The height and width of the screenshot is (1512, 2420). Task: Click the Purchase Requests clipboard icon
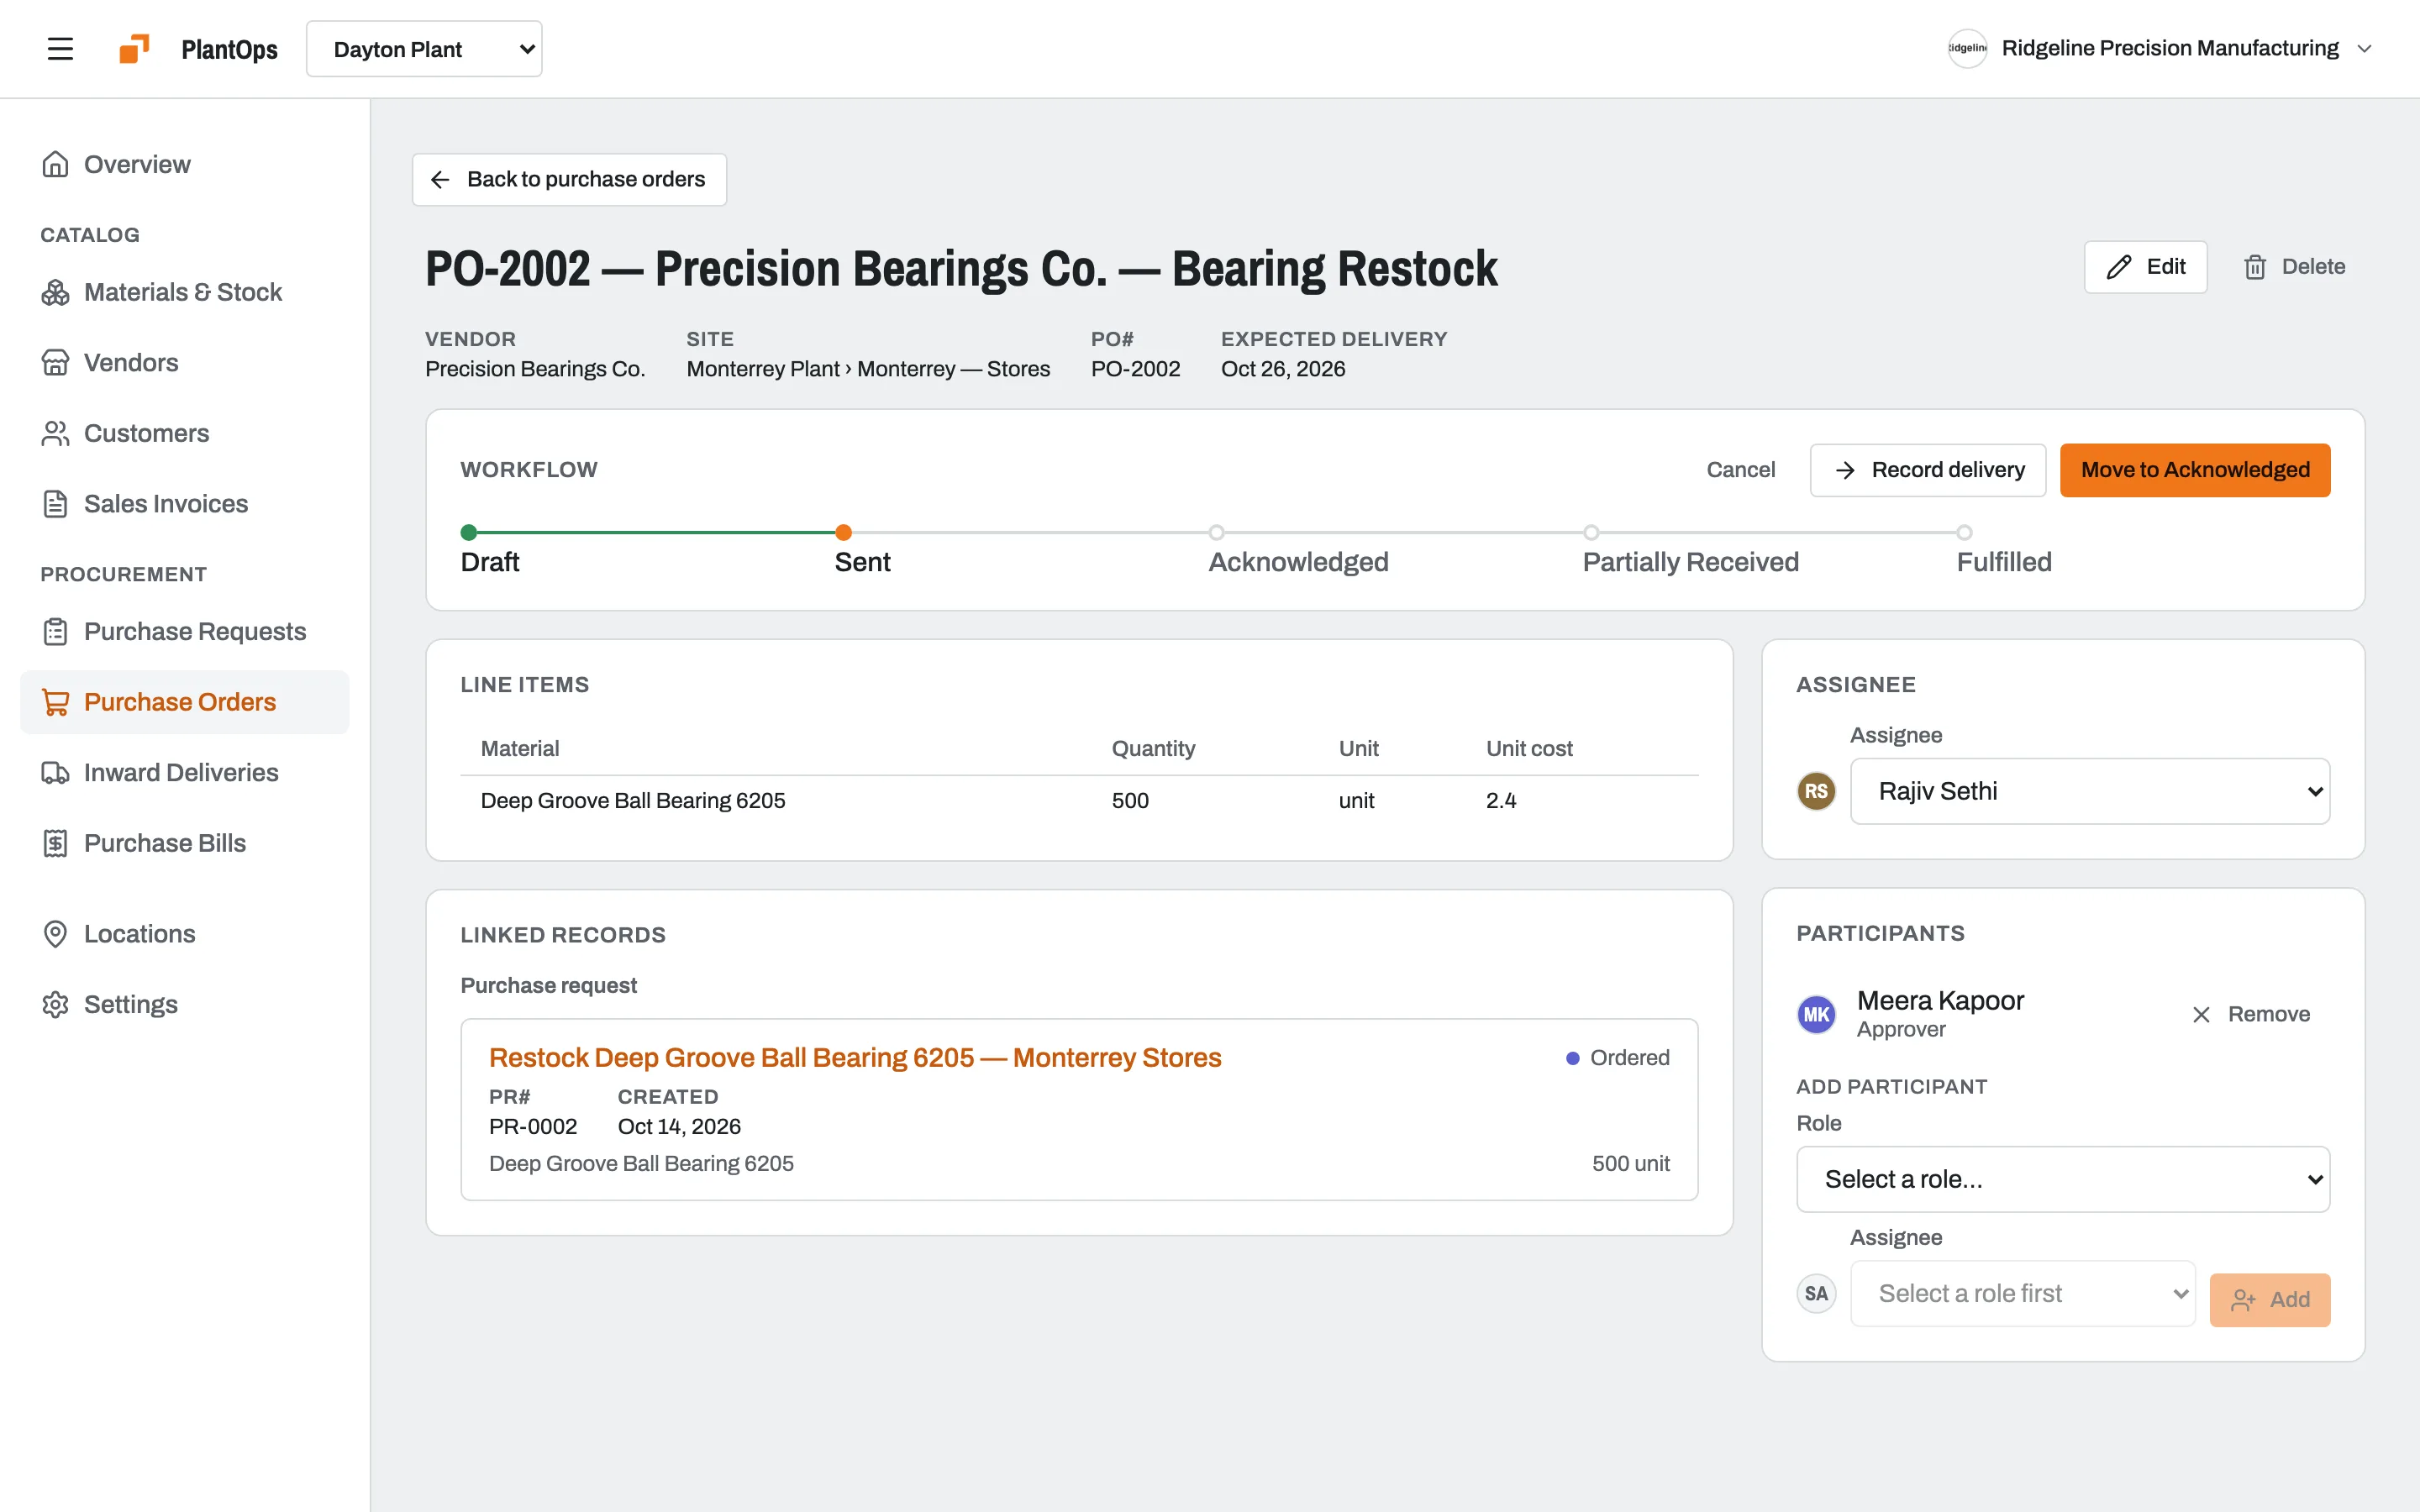point(55,632)
